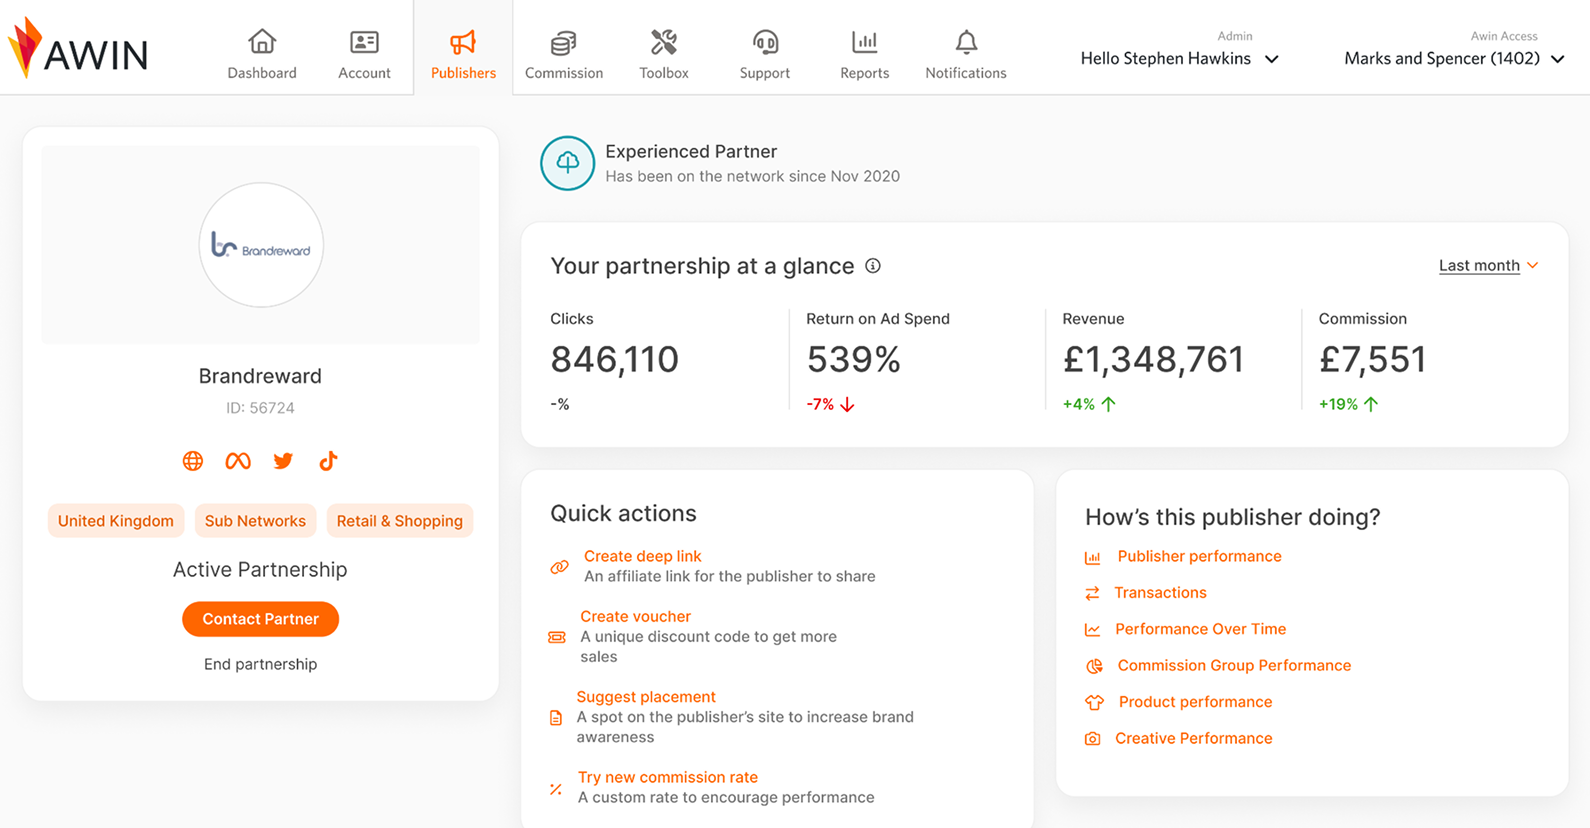Open the Suggest placement action
This screenshot has height=828, width=1590.
click(x=646, y=697)
